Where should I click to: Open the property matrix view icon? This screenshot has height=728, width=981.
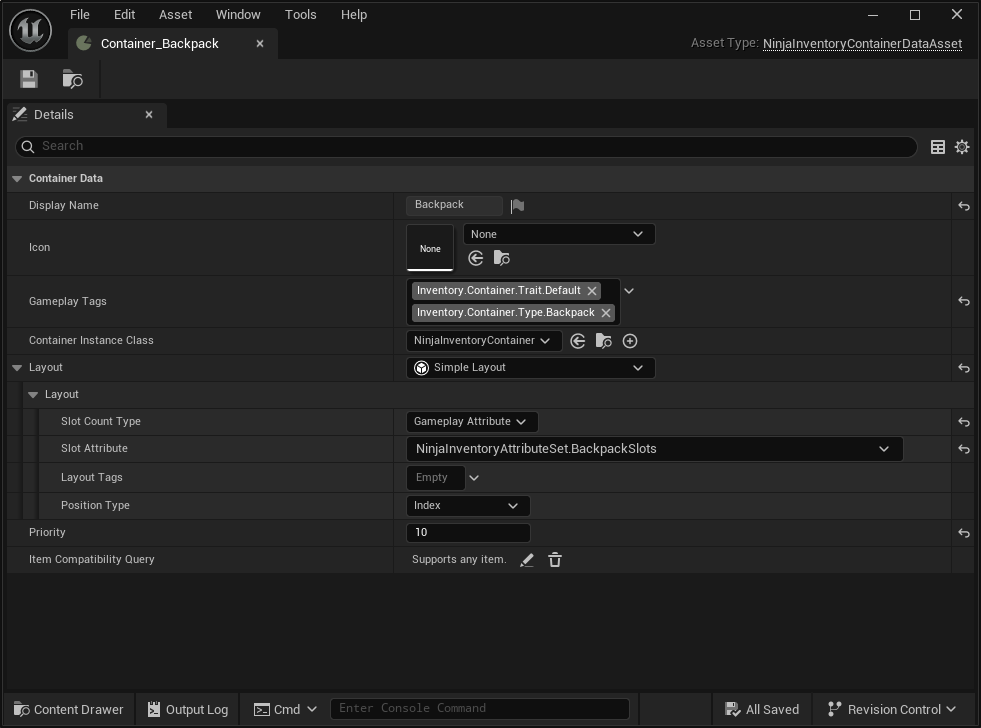(937, 146)
